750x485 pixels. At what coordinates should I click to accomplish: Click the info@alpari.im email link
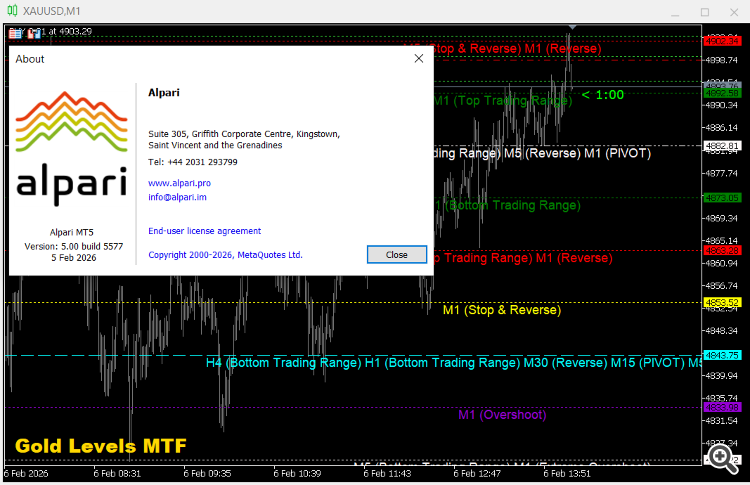[x=177, y=197]
